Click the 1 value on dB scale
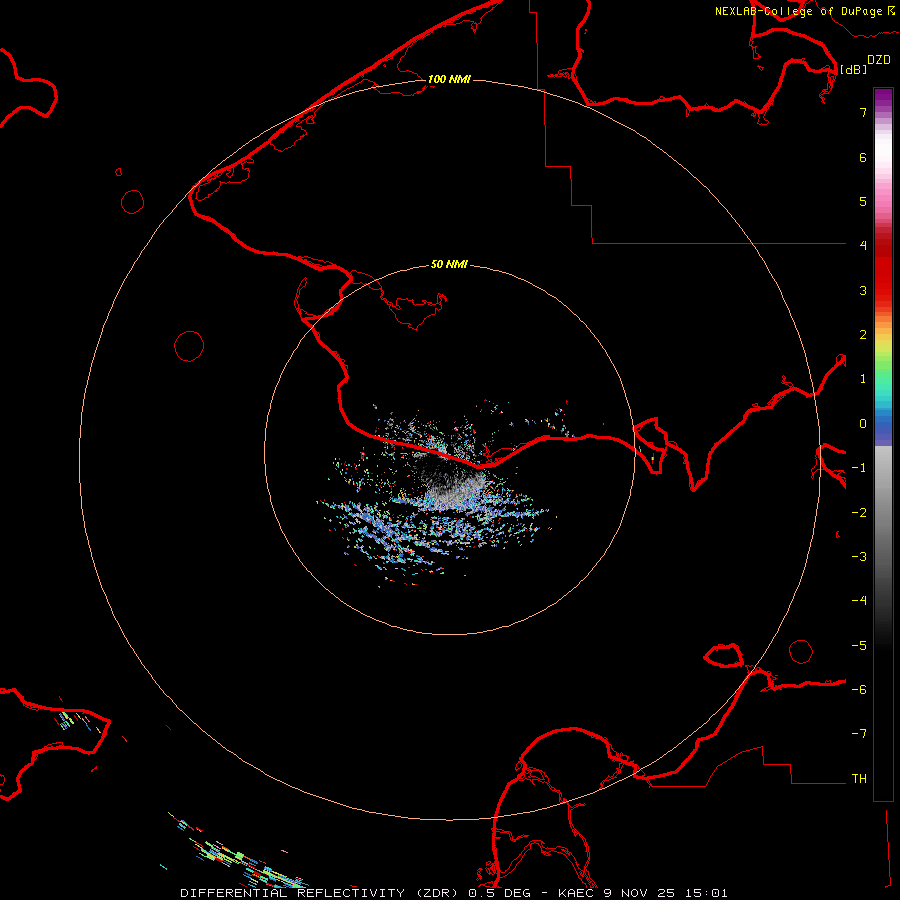Screen dimensions: 900x900 [x=863, y=379]
